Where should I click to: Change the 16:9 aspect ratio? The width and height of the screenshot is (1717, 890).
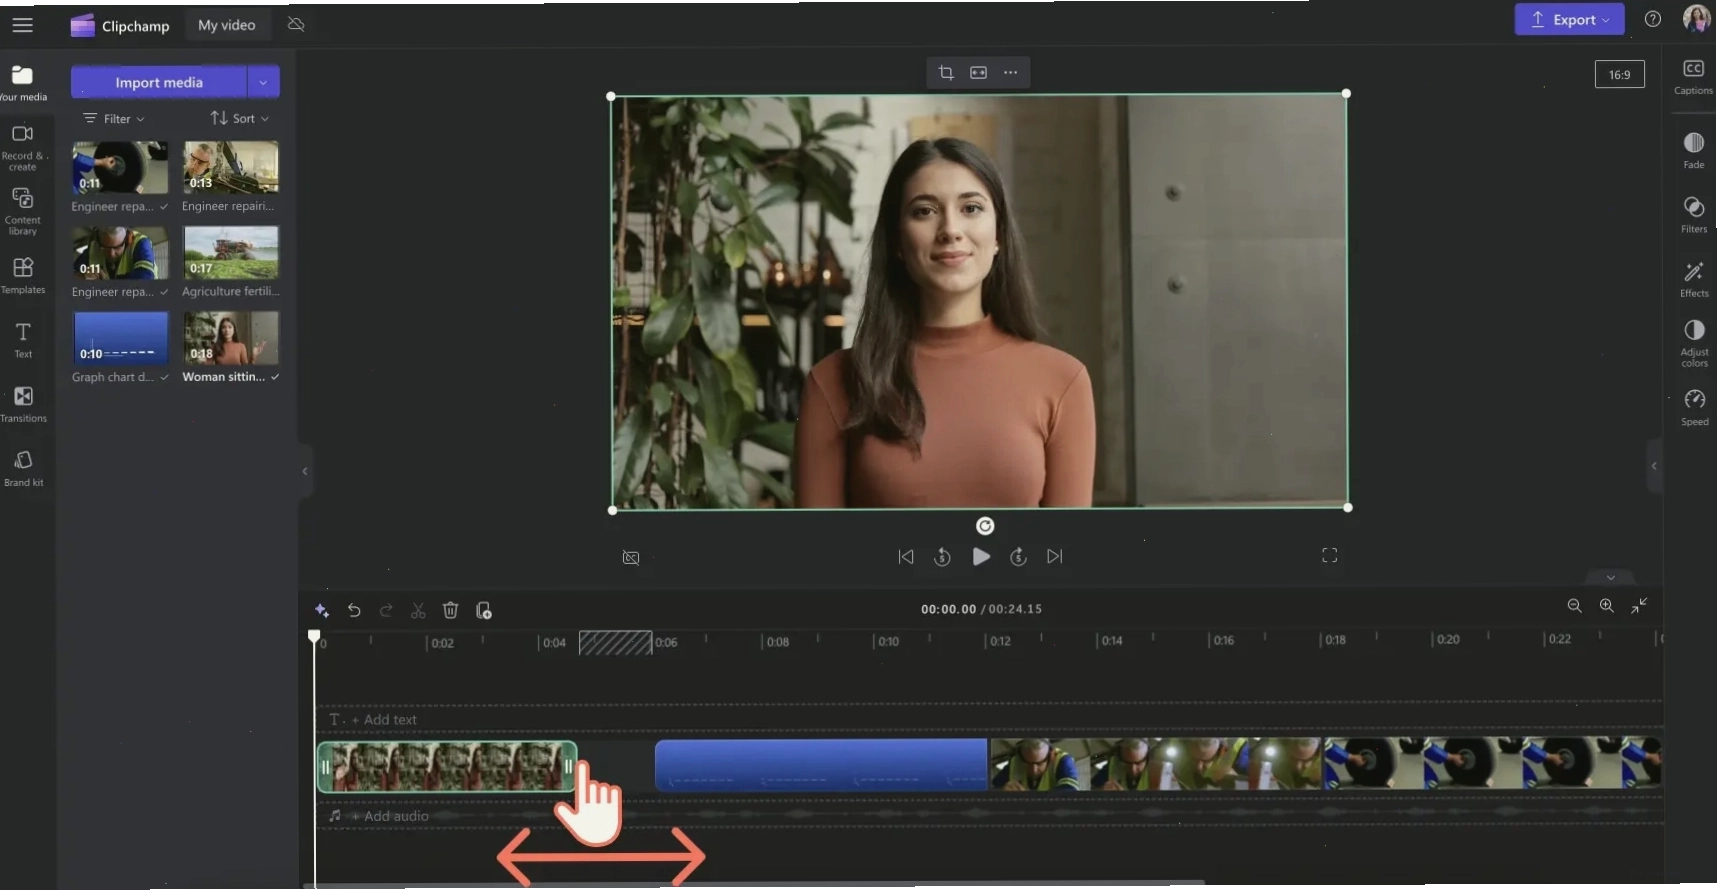click(x=1619, y=74)
